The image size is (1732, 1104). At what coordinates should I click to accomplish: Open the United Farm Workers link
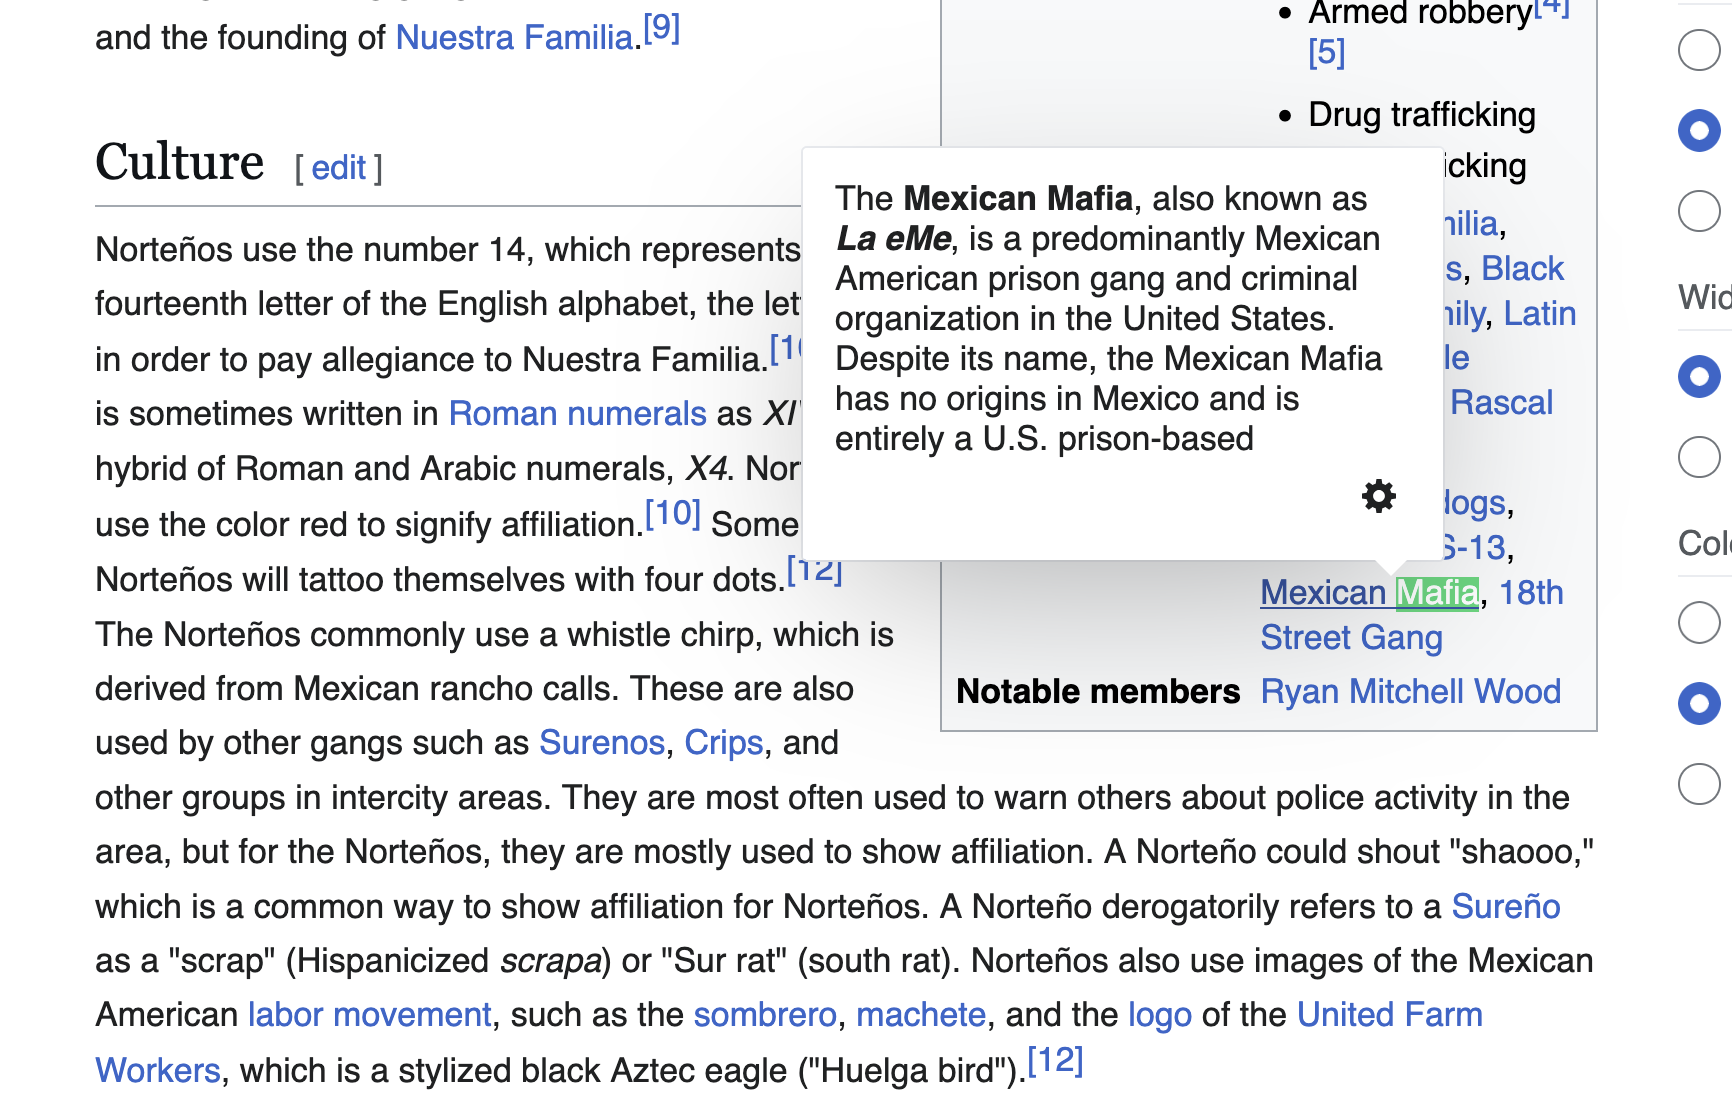1390,1015
